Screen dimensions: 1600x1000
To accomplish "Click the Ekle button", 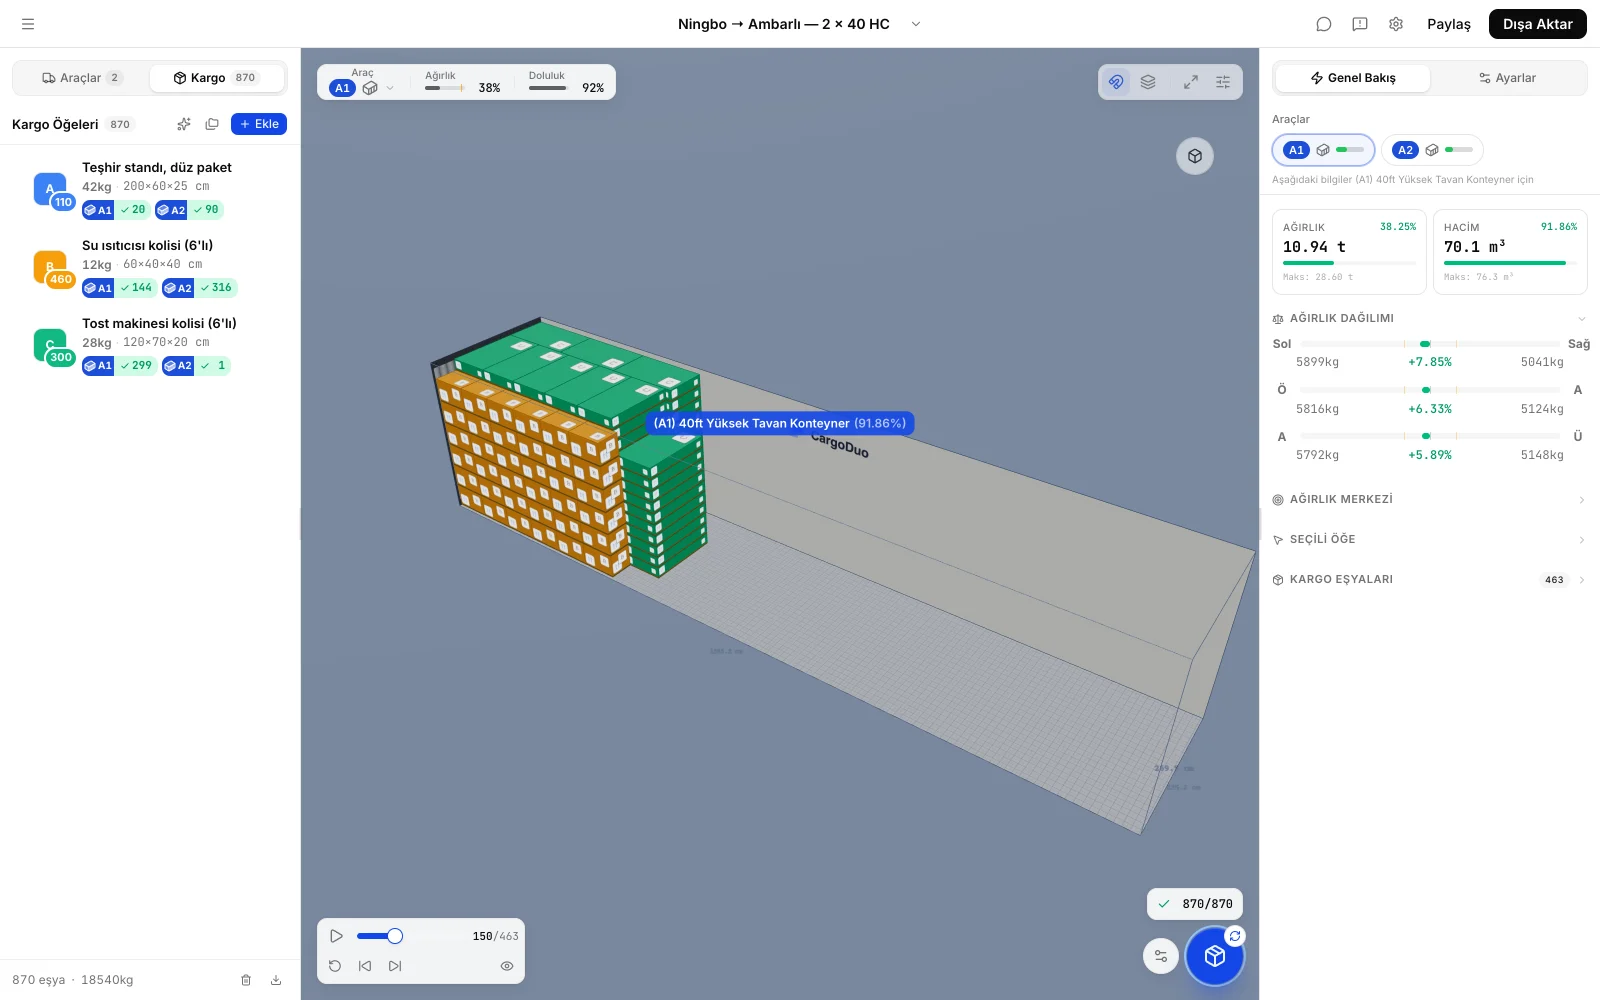I will [259, 124].
